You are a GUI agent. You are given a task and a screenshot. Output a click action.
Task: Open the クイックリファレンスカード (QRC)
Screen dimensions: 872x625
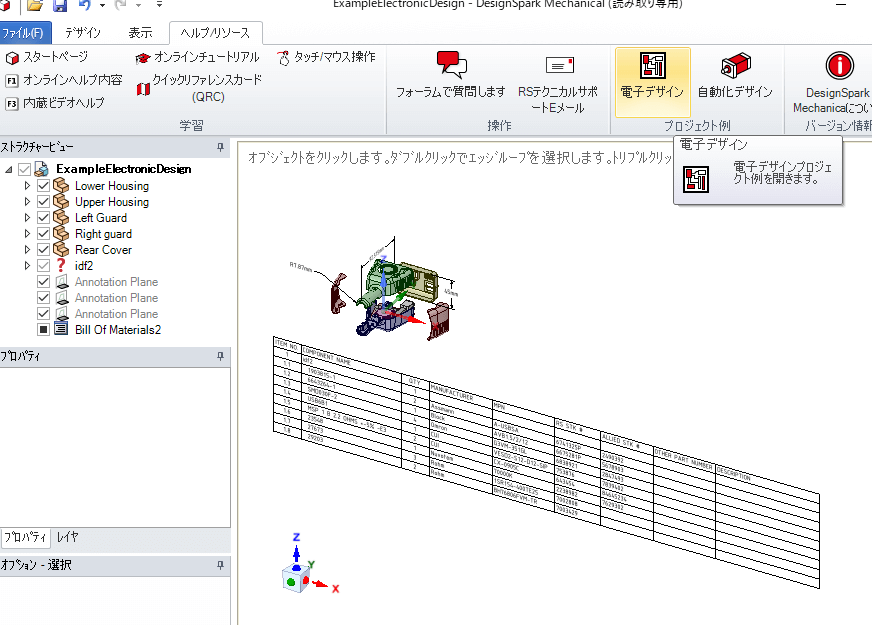coord(199,88)
